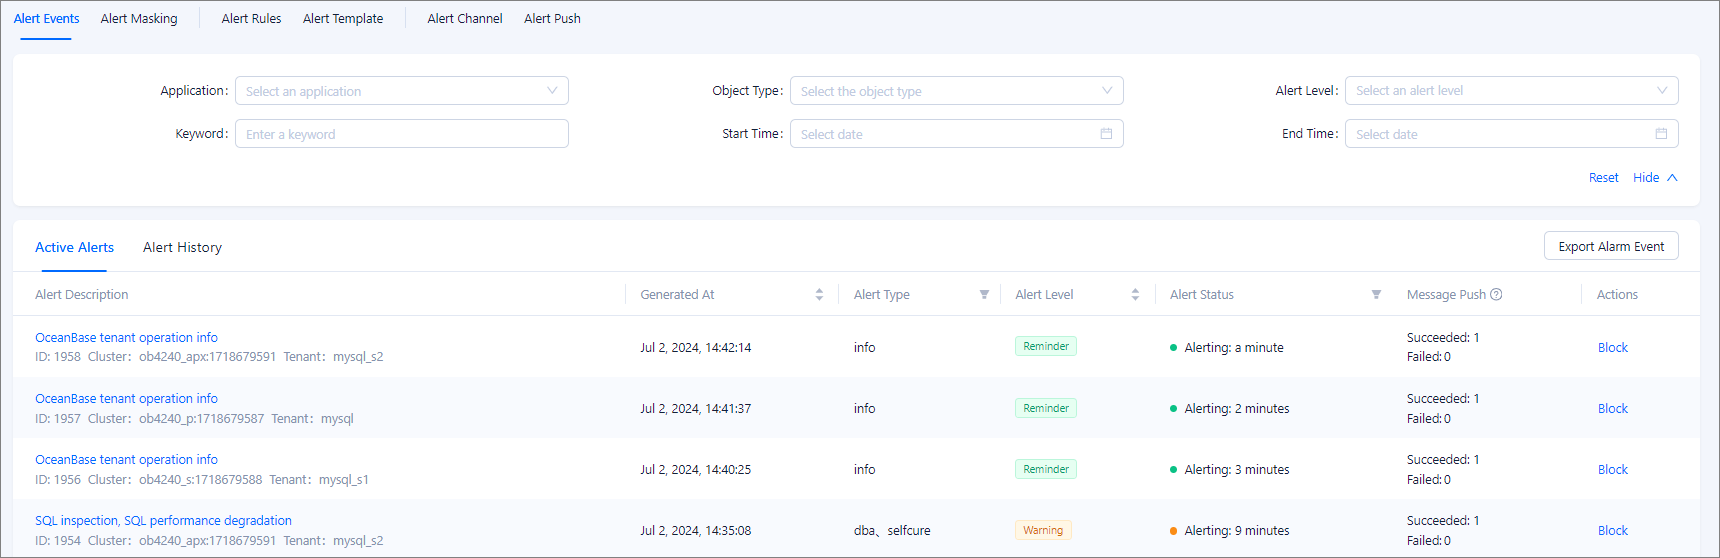
Task: Sort by Alert Level column arrows
Action: click(x=1135, y=295)
